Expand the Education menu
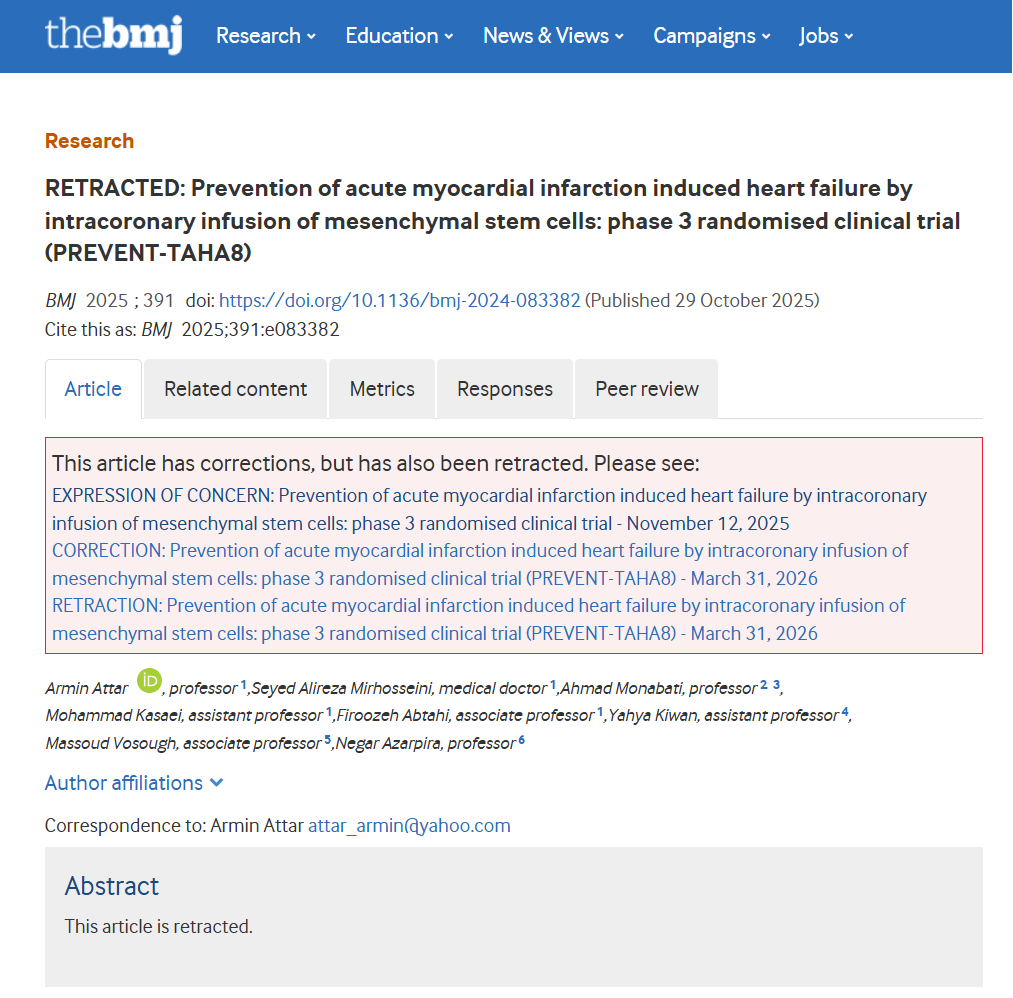Screen dimensions: 1013x998 point(399,36)
